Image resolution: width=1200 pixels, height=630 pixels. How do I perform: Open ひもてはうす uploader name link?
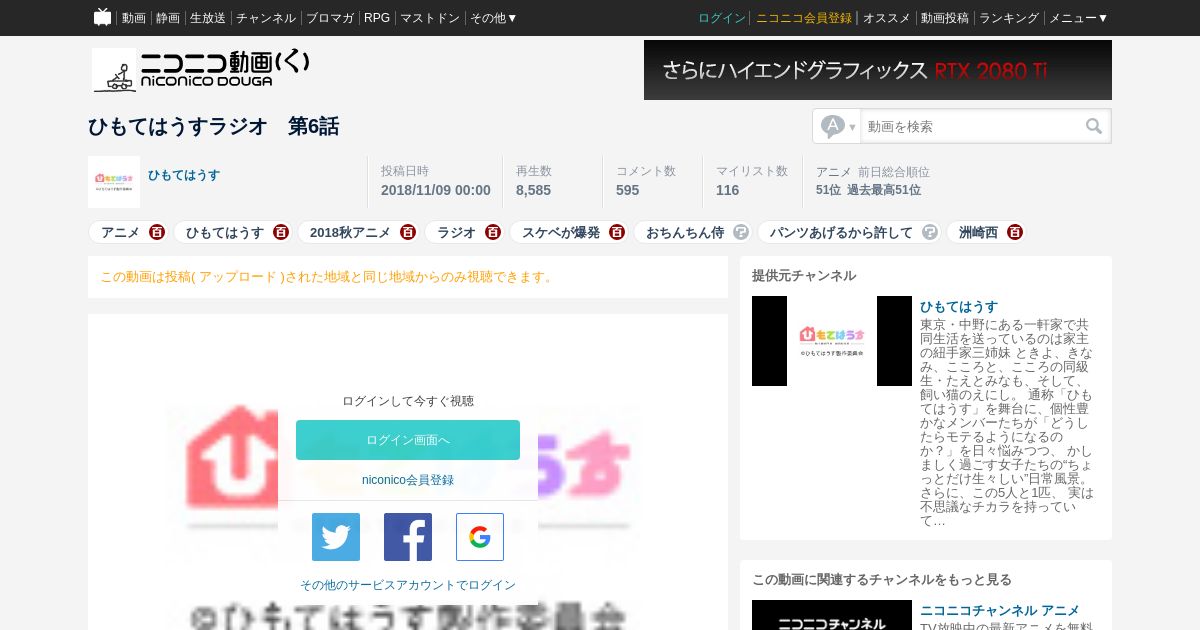pyautogui.click(x=184, y=175)
